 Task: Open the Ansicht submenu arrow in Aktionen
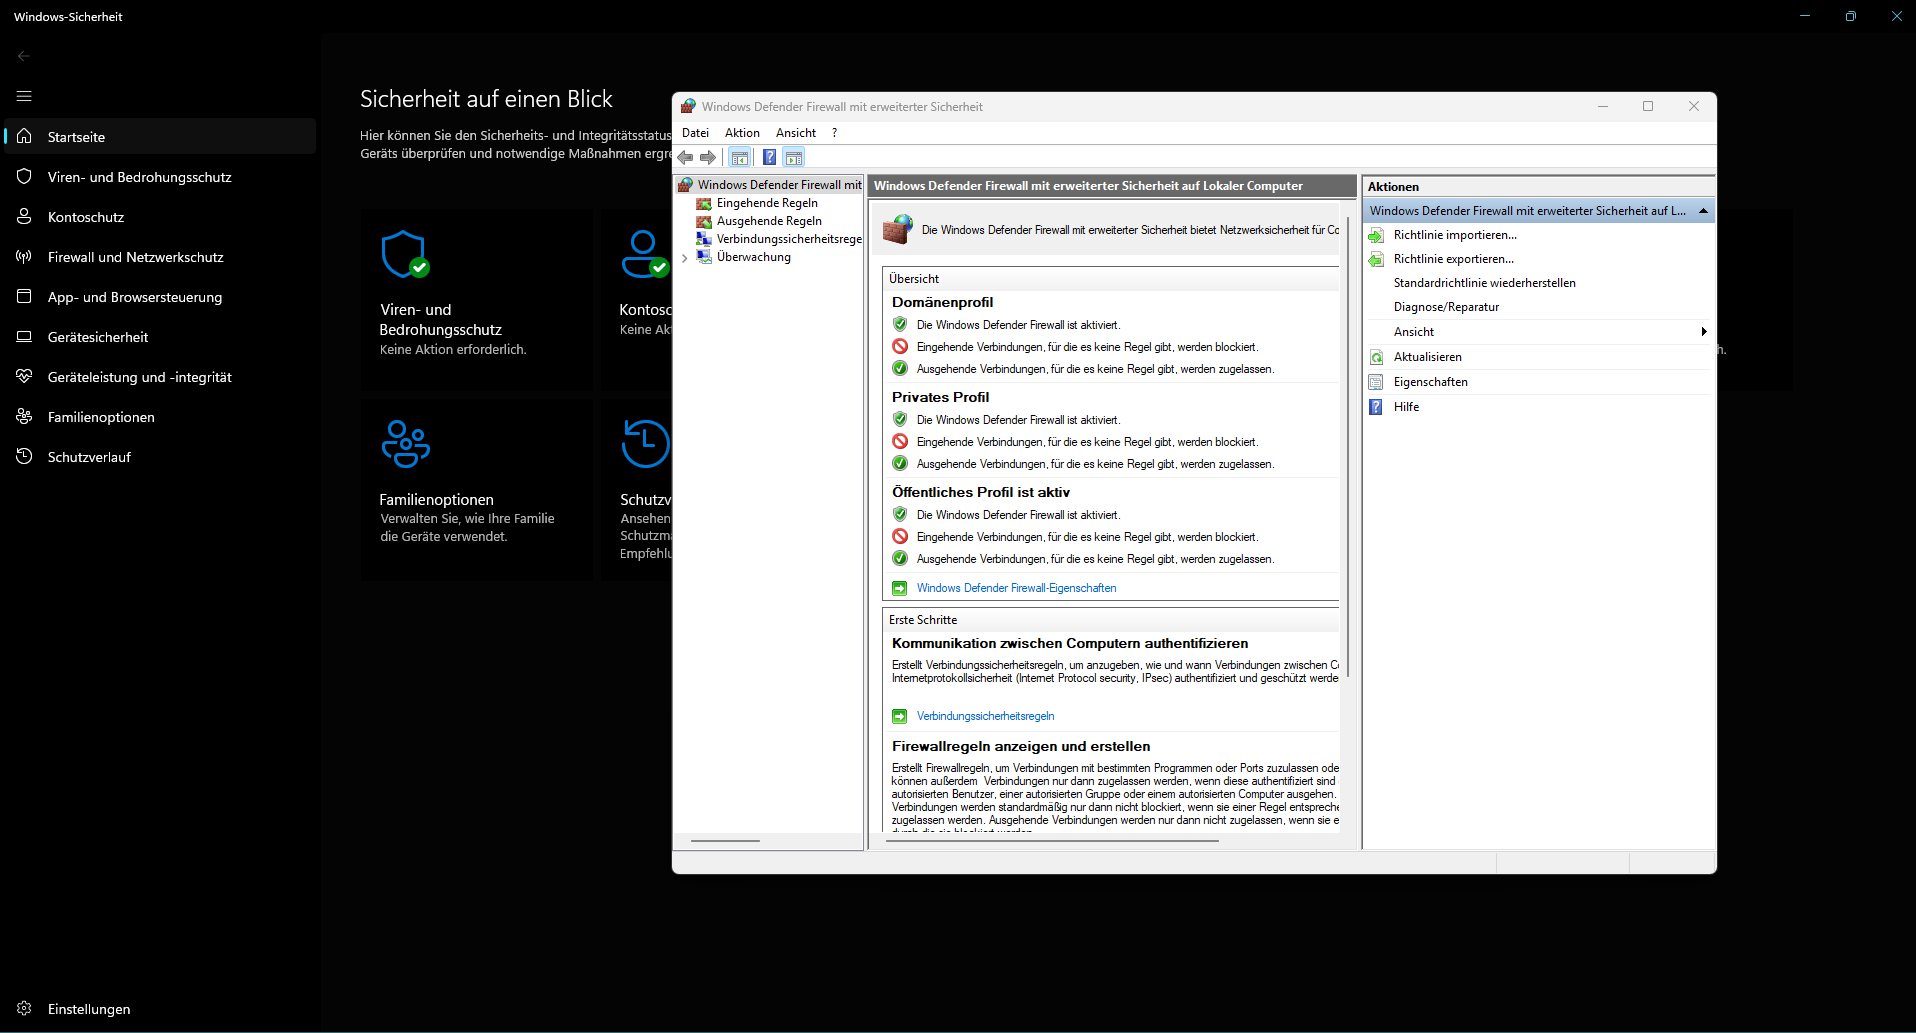click(x=1703, y=332)
